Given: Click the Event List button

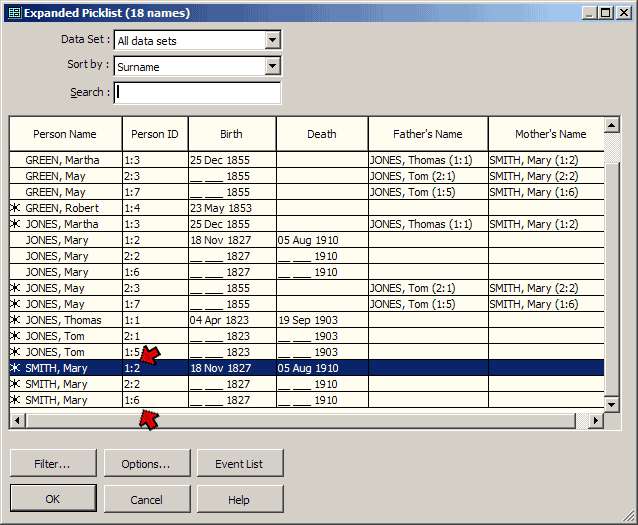Looking at the screenshot, I should click(x=240, y=464).
